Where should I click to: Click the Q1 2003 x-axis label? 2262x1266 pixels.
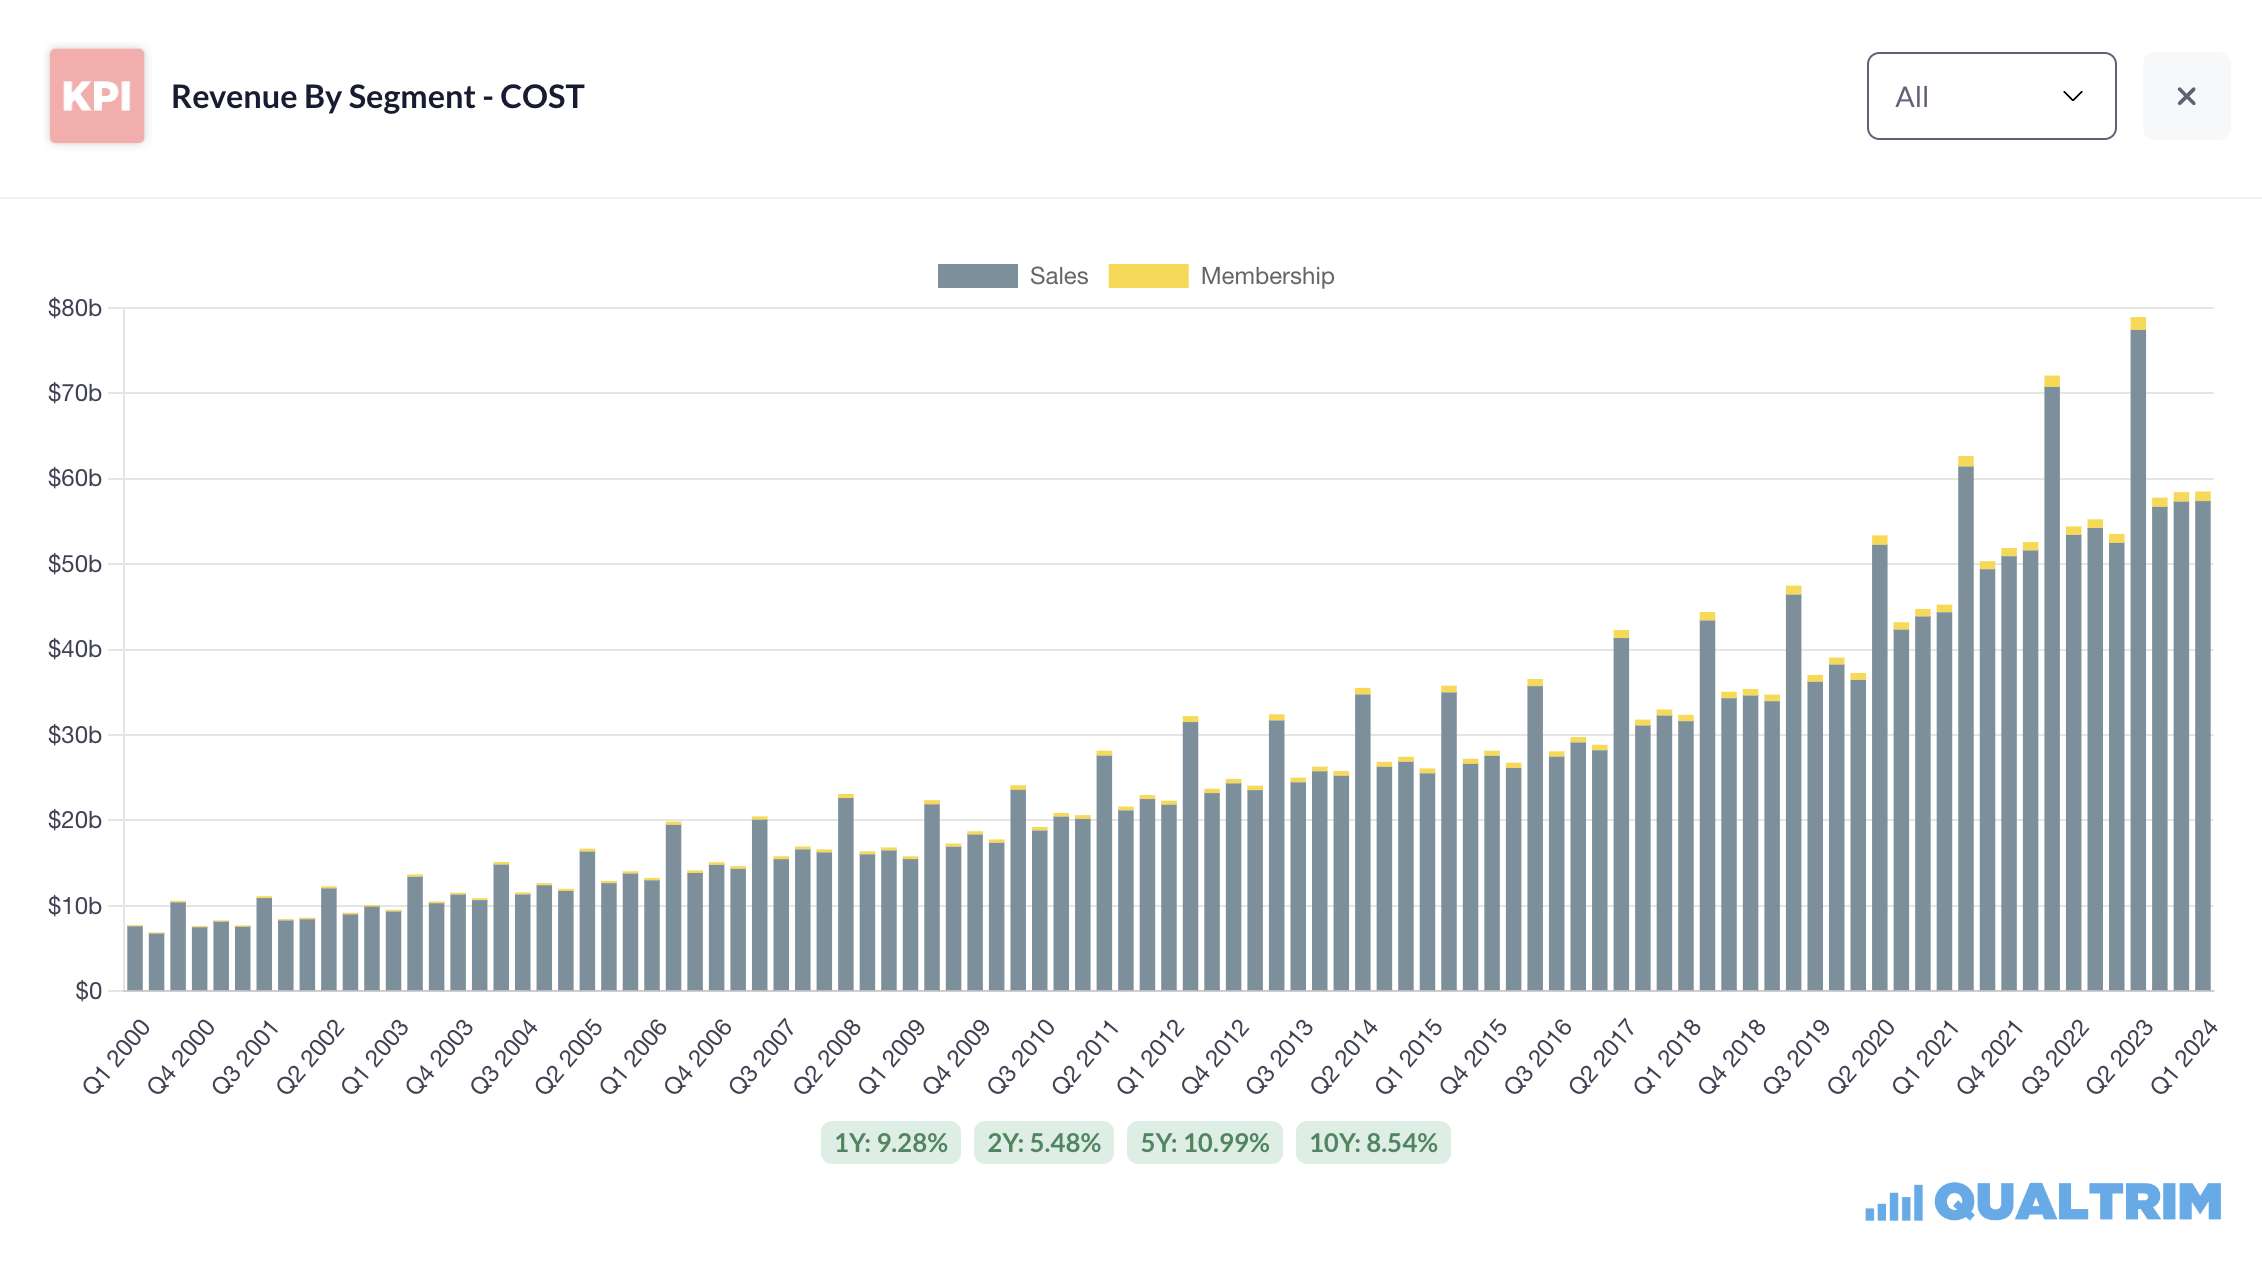tap(375, 1056)
